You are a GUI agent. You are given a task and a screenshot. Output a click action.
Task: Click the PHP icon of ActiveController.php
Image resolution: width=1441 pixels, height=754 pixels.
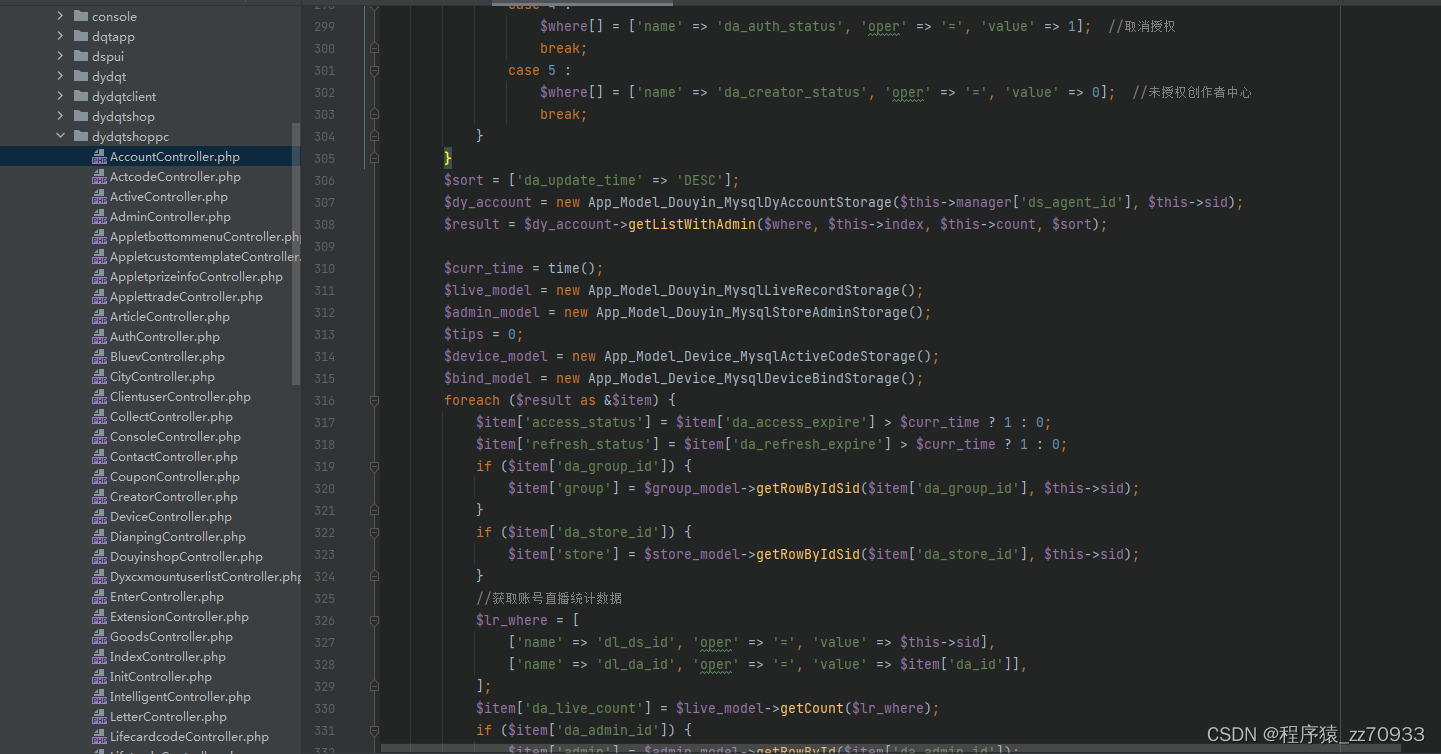99,196
